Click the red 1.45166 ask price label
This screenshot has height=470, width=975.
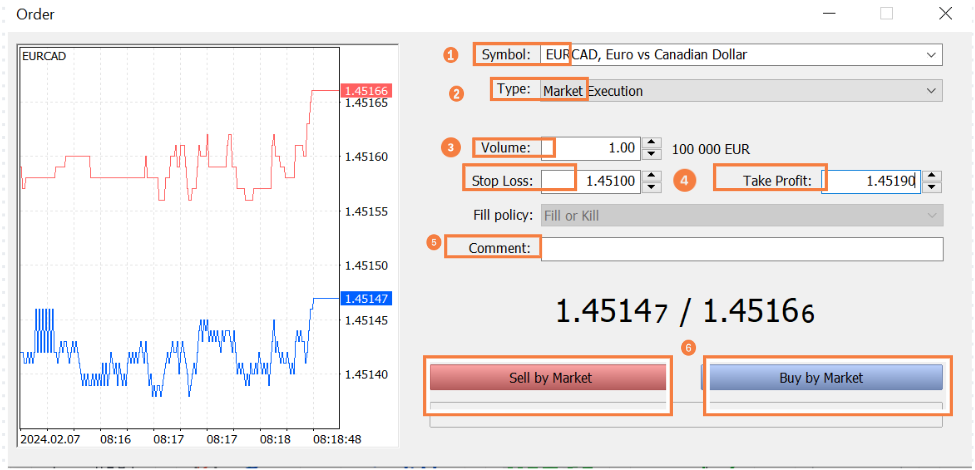366,90
